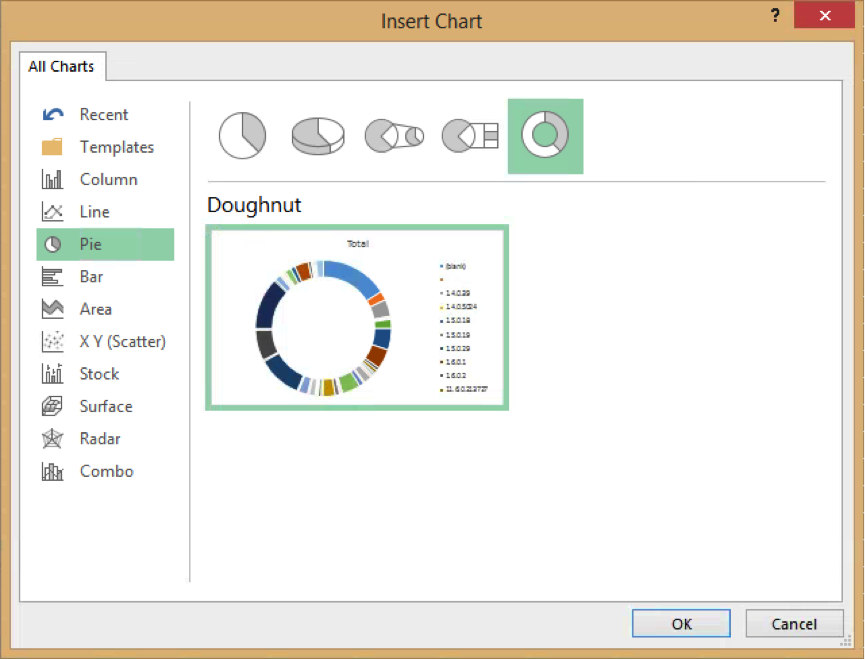This screenshot has height=660, width=865.
Task: Choose the Combo chart category
Action: (x=106, y=471)
